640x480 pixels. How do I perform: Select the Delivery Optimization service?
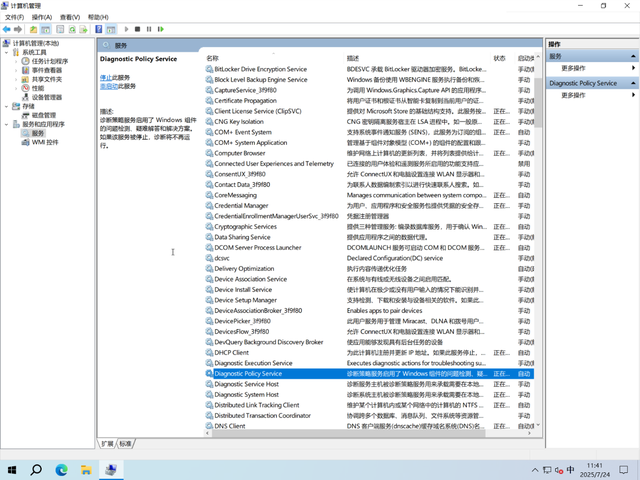pyautogui.click(x=369, y=269)
